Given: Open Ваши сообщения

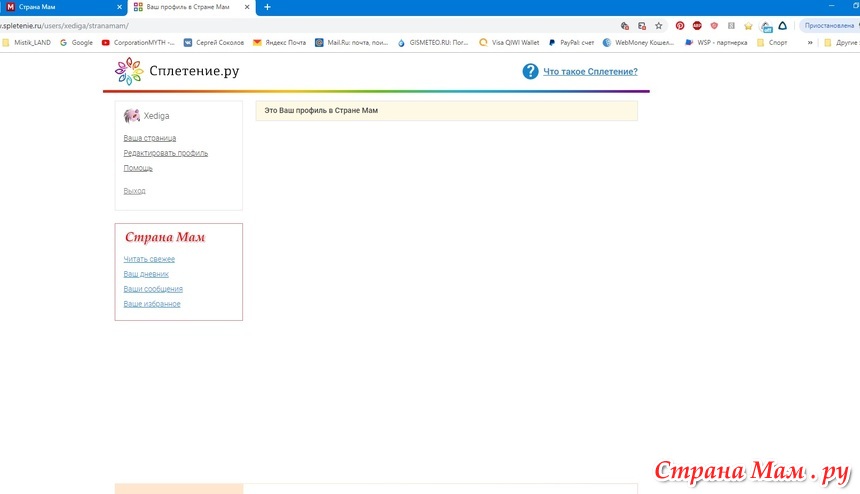Looking at the screenshot, I should 153,289.
